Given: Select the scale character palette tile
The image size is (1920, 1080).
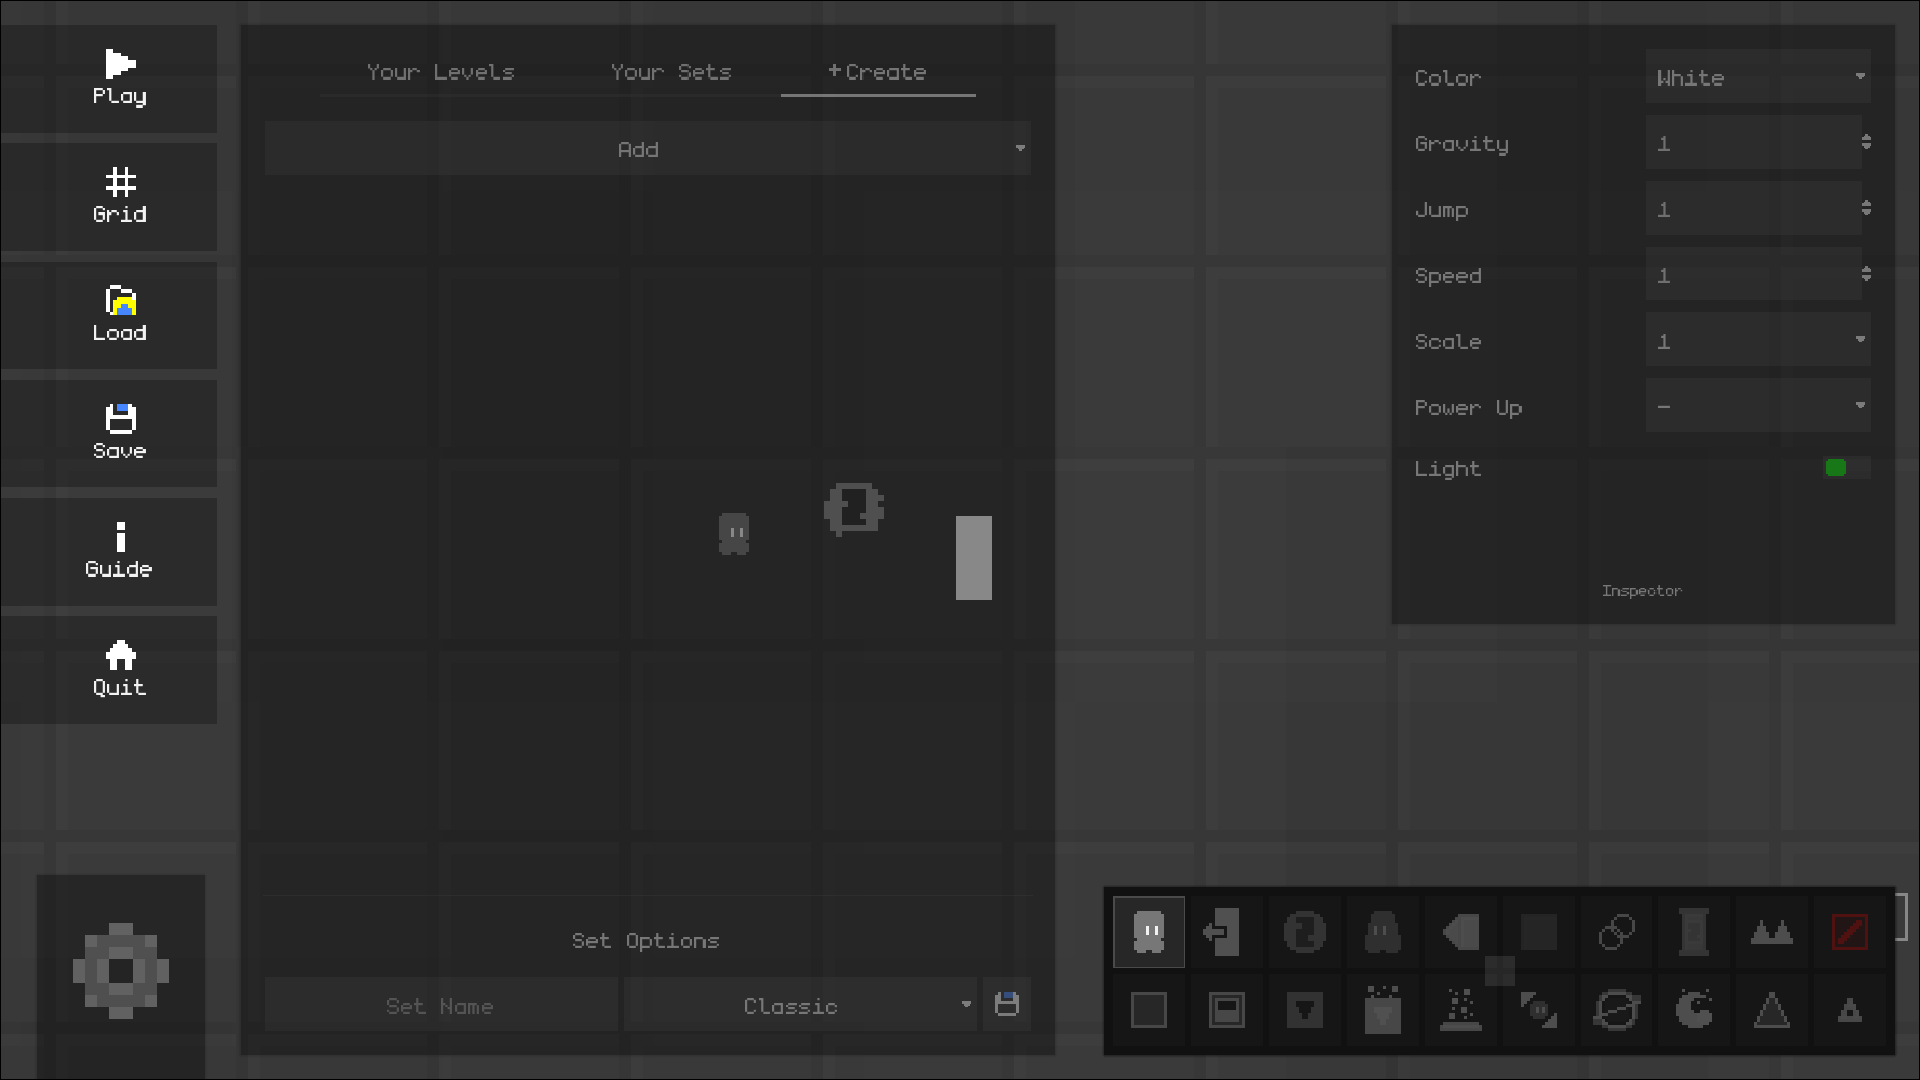Looking at the screenshot, I should tap(1539, 1010).
